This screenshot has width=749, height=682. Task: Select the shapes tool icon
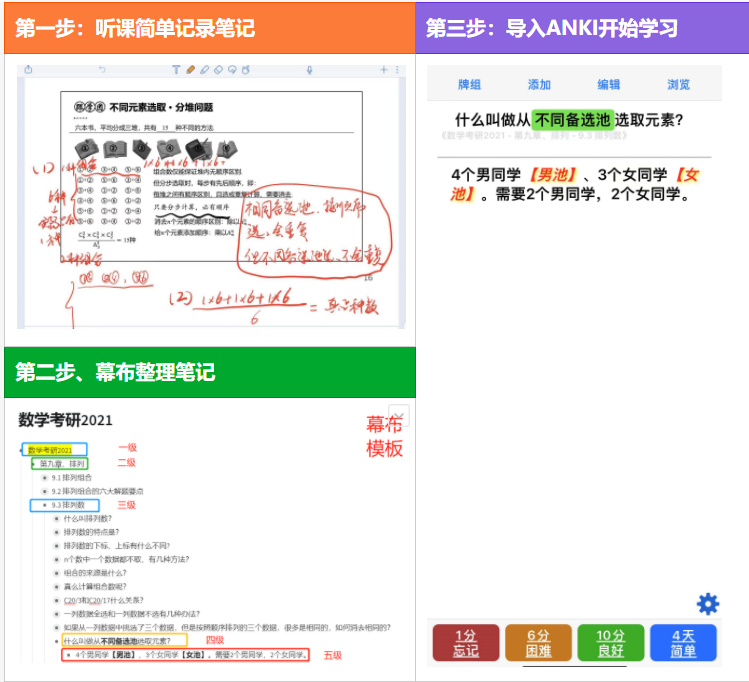click(246, 70)
